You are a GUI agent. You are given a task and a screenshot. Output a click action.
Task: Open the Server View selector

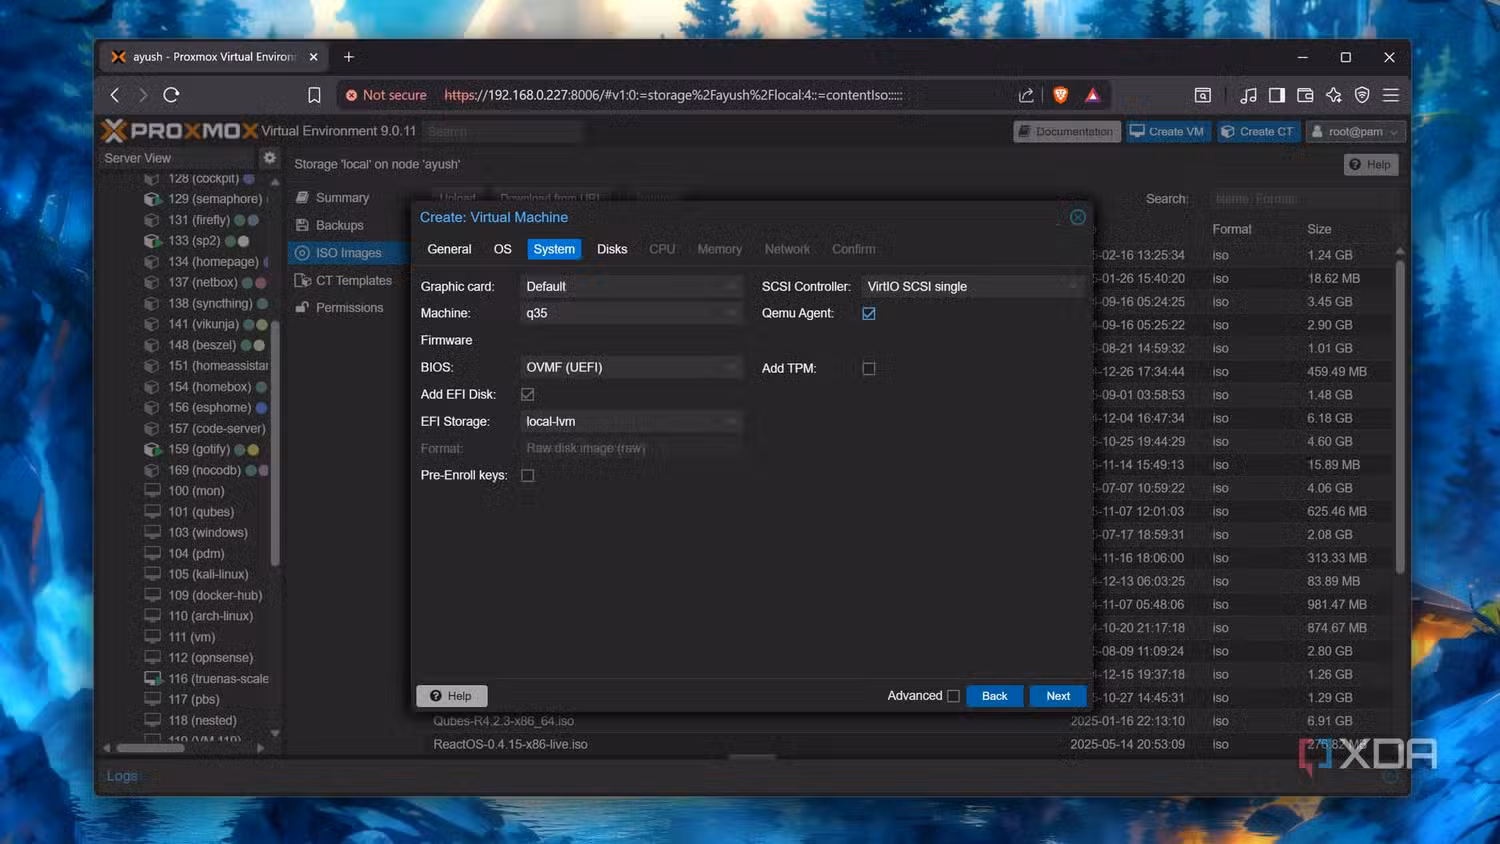pos(180,158)
